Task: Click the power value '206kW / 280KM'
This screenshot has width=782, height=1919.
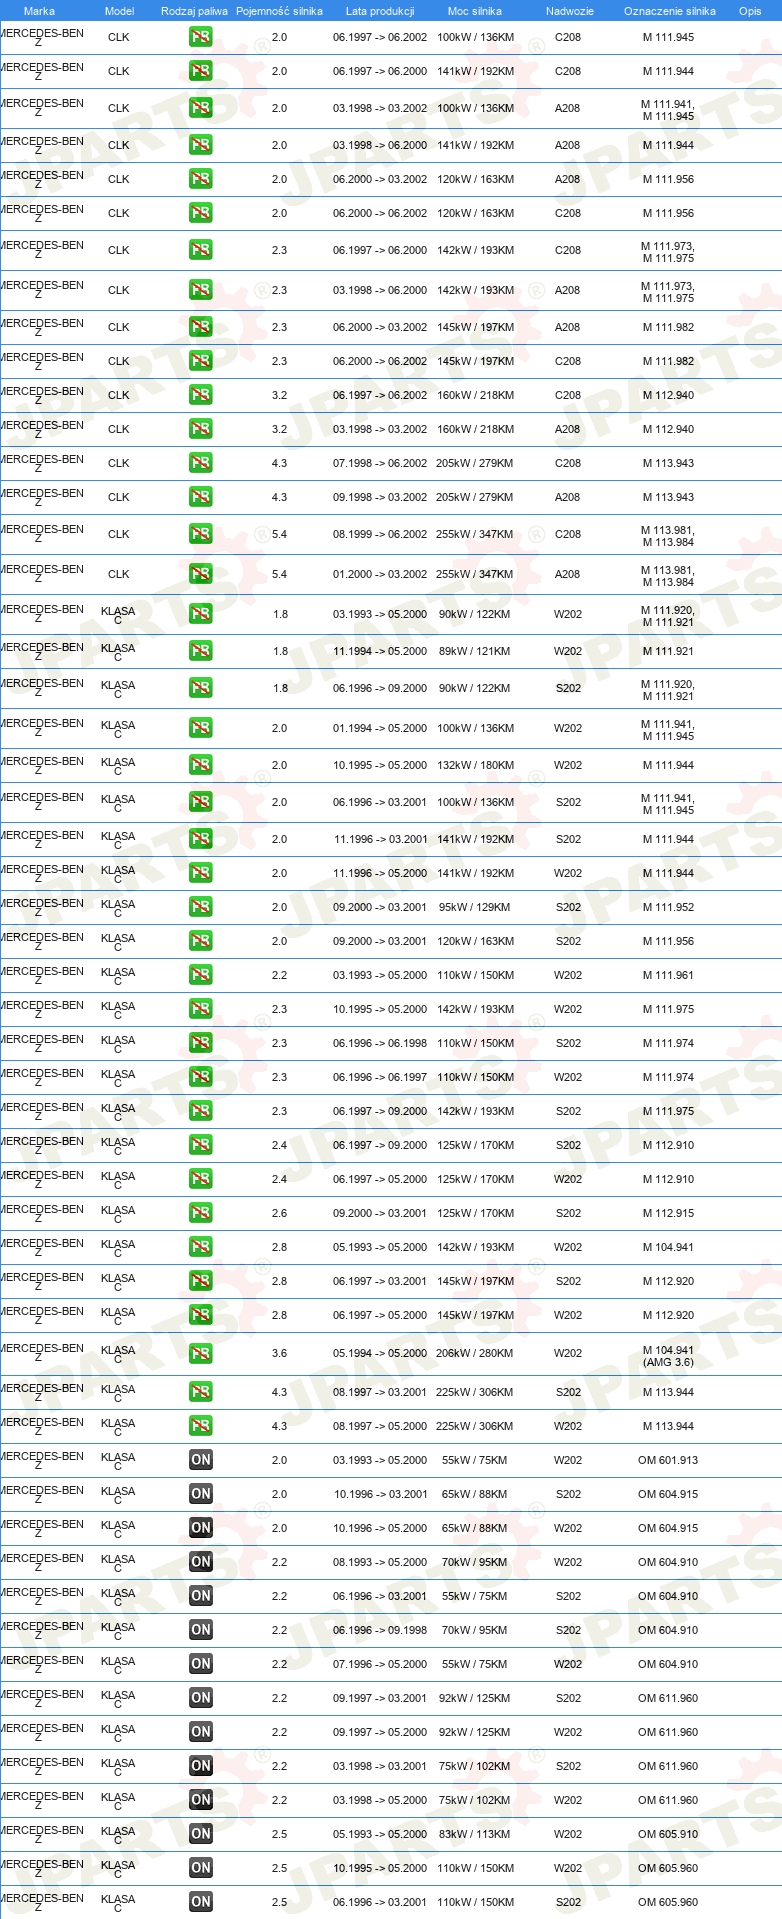Action: coord(475,1353)
